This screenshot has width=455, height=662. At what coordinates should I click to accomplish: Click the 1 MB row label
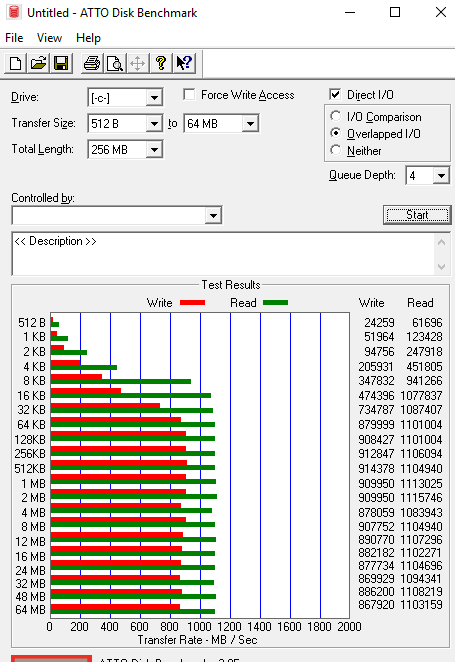pyautogui.click(x=33, y=483)
